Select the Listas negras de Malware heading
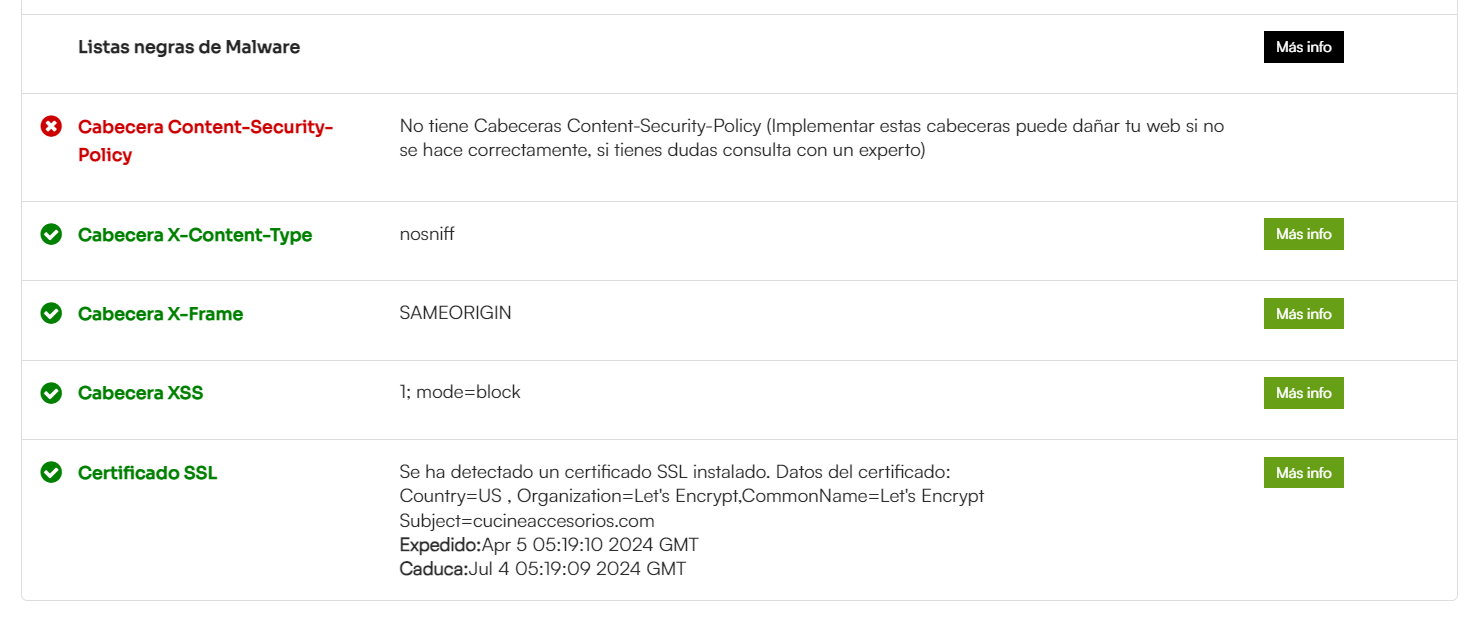This screenshot has height=620, width=1484. point(189,47)
